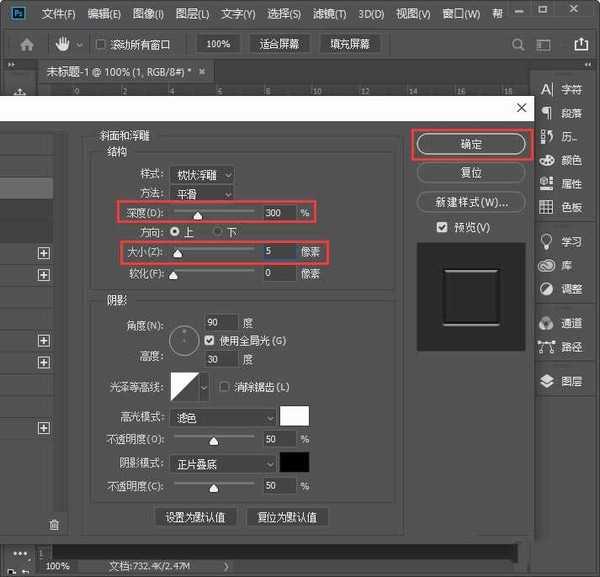Click the 新建样式(W)... button
The width and height of the screenshot is (600, 577).
[x=470, y=203]
